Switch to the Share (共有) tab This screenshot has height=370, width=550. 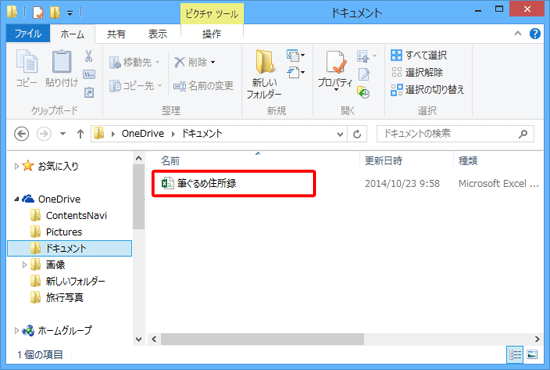116,34
